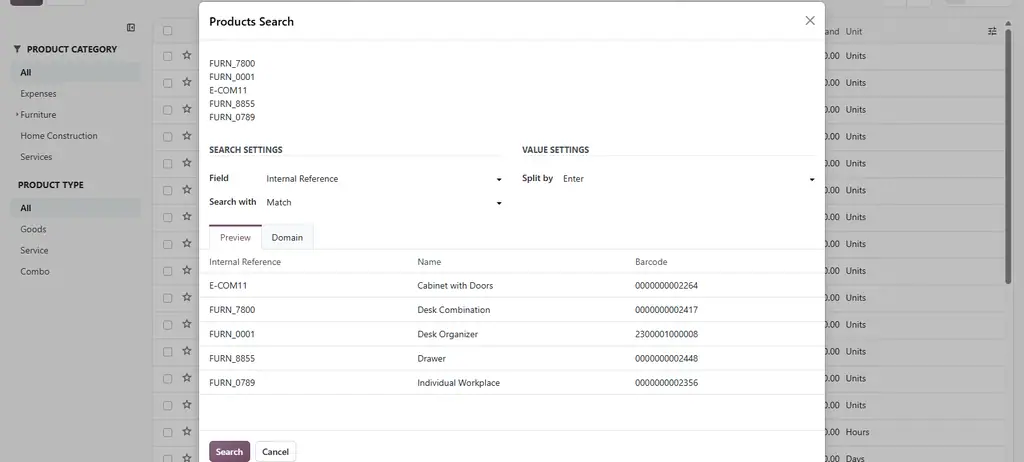Filter by Combo product type

35,271
